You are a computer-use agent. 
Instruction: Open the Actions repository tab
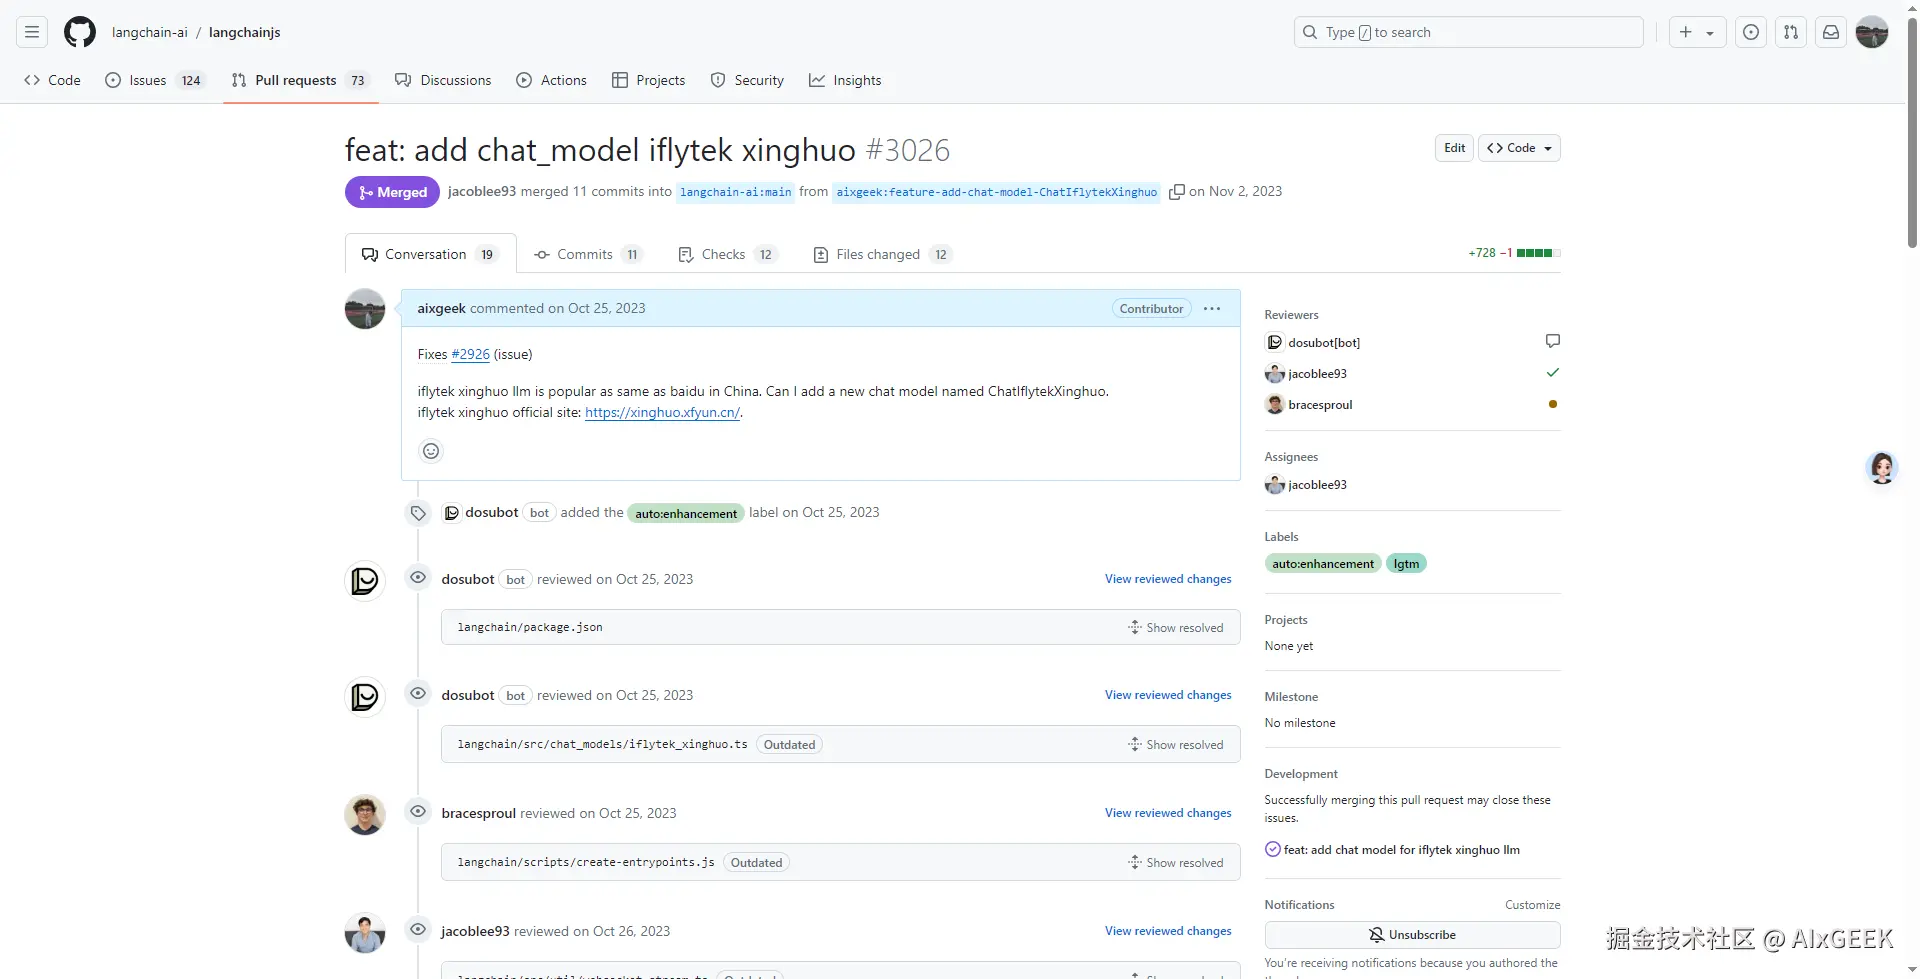pyautogui.click(x=551, y=80)
